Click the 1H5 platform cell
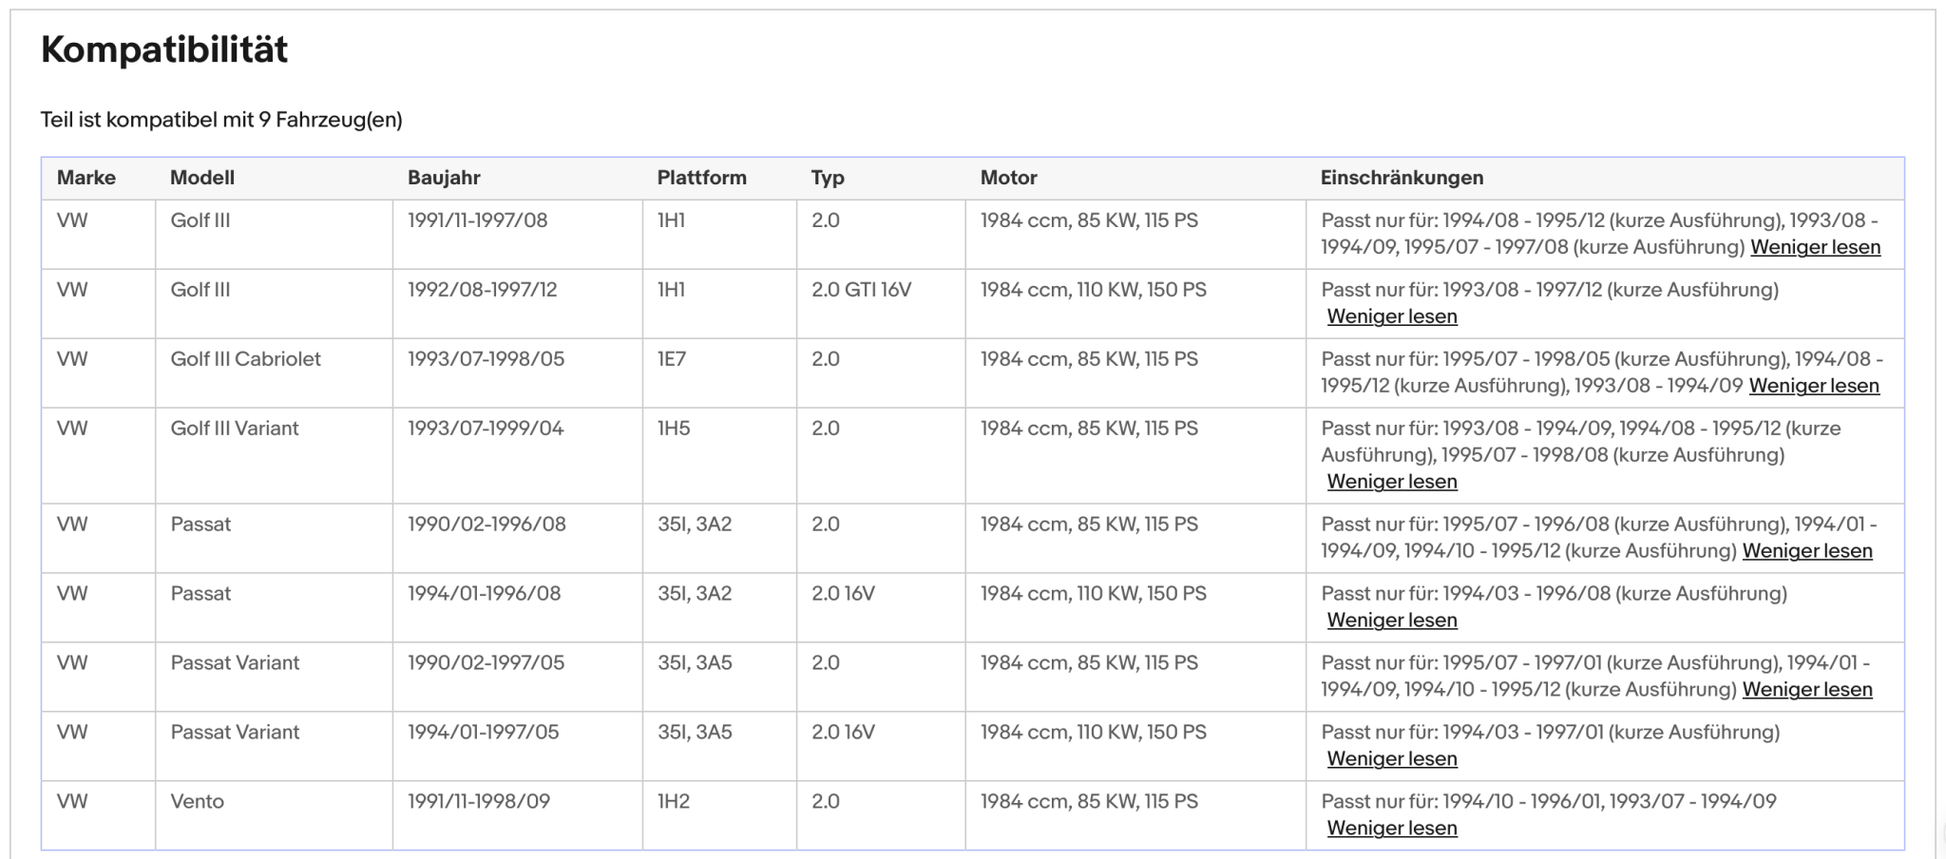The width and height of the screenshot is (1946, 859). click(673, 428)
